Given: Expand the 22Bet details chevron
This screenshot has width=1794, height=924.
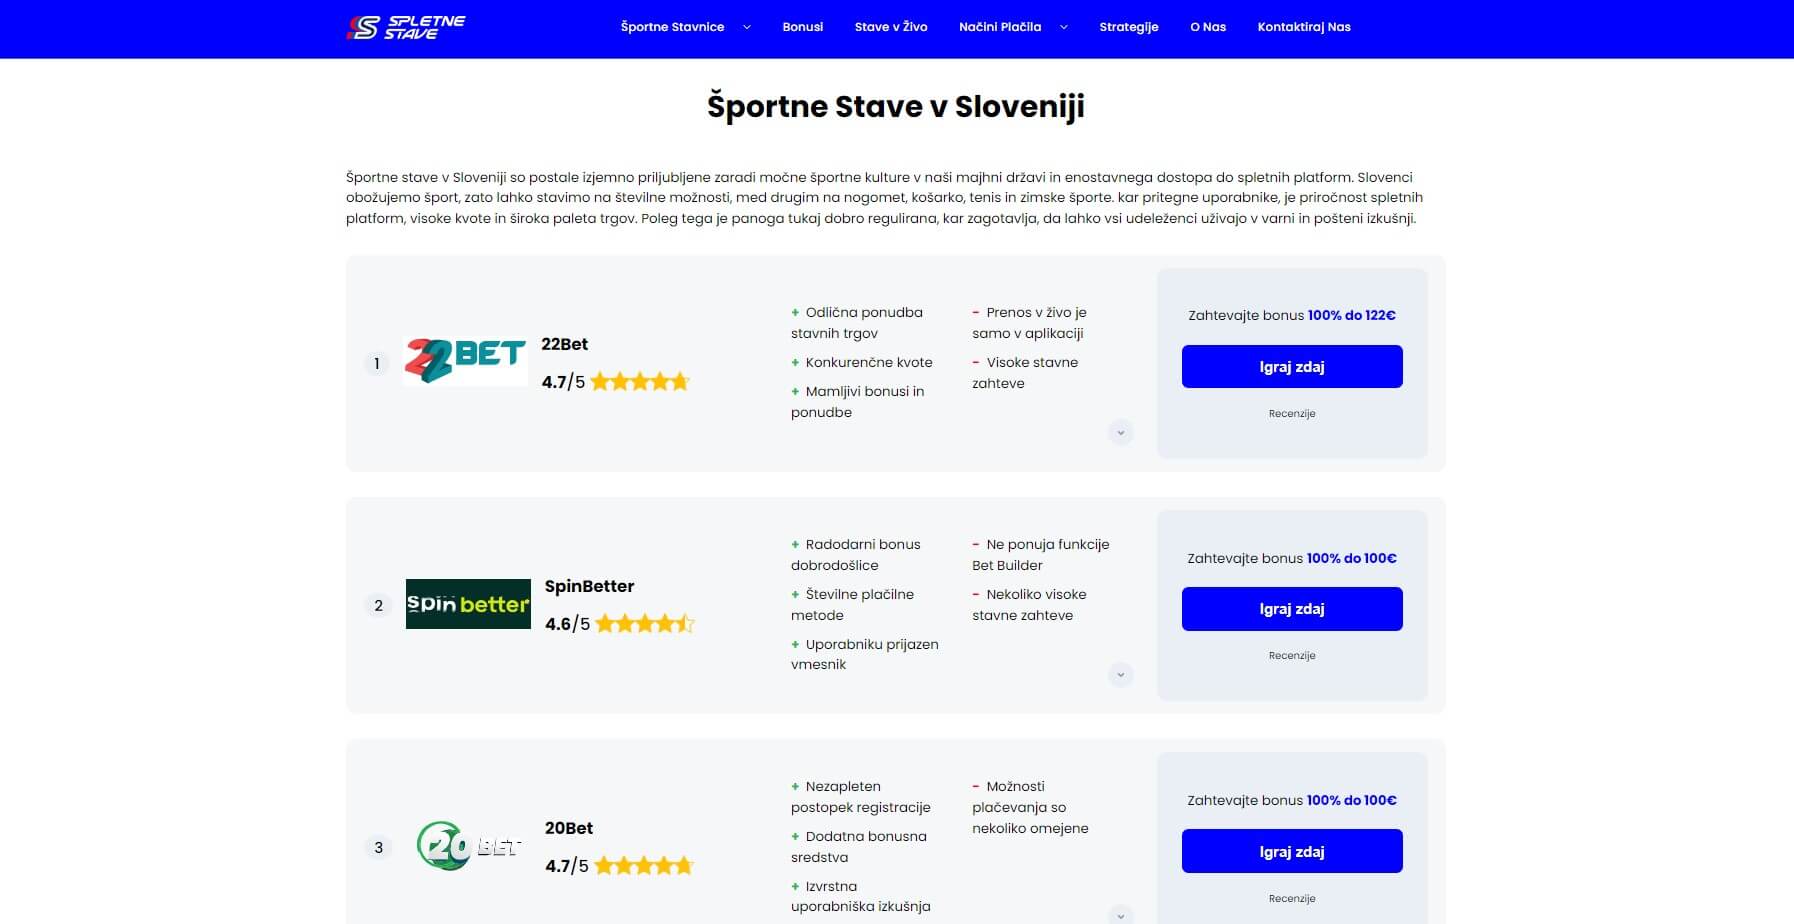Looking at the screenshot, I should [1120, 432].
